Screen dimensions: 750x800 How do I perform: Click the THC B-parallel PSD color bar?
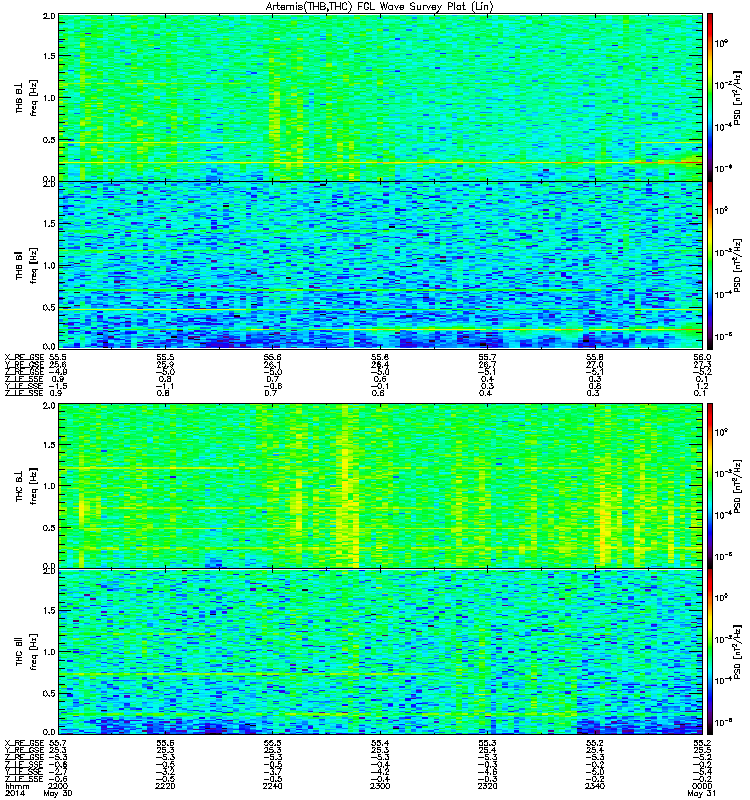[x=710, y=652]
